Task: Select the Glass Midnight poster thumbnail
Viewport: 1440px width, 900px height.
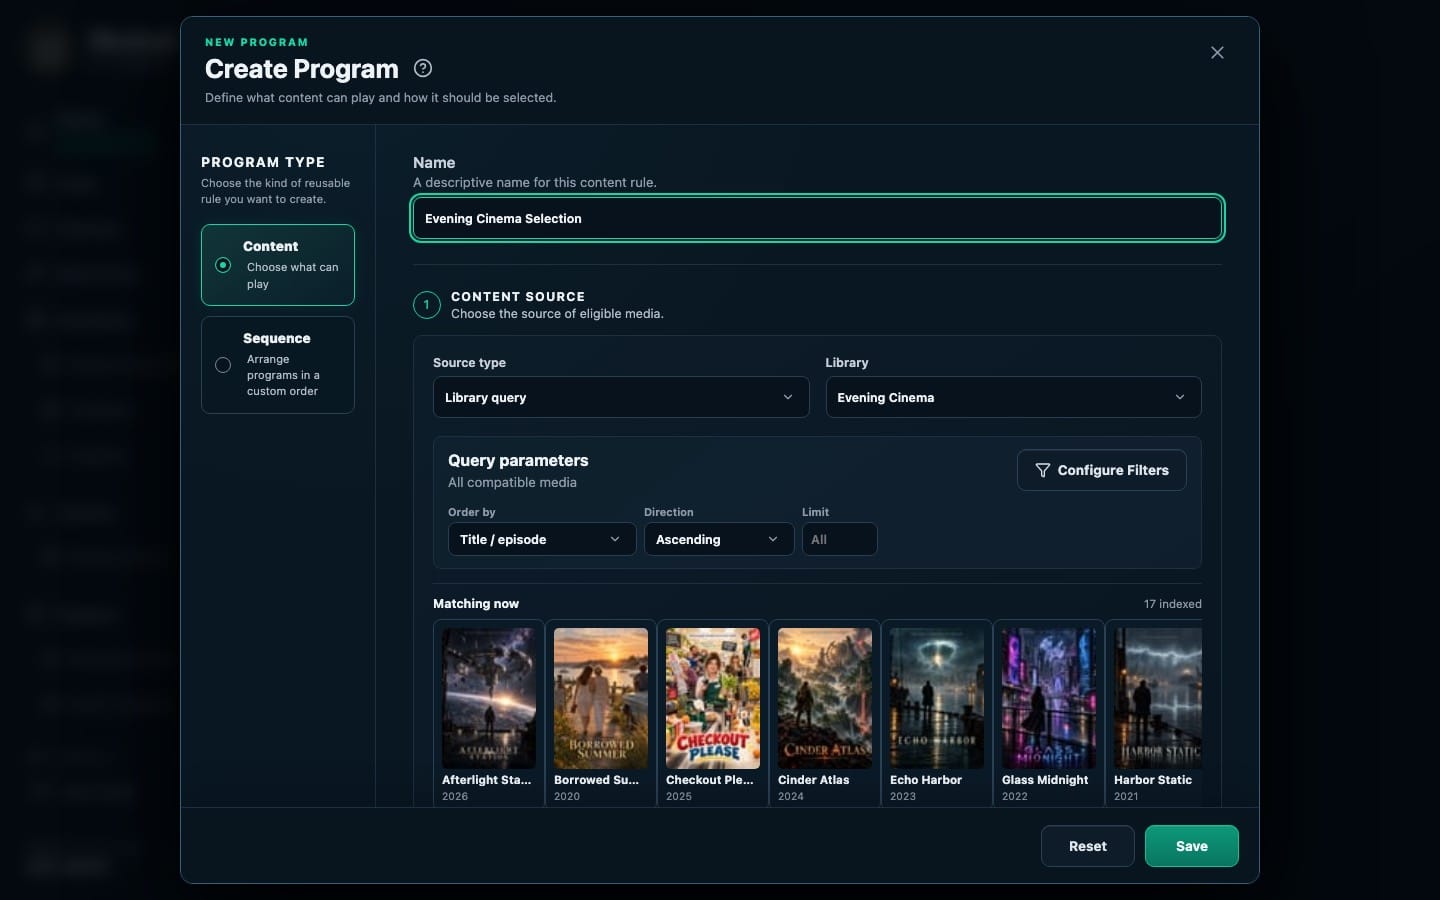Action: click(x=1049, y=698)
